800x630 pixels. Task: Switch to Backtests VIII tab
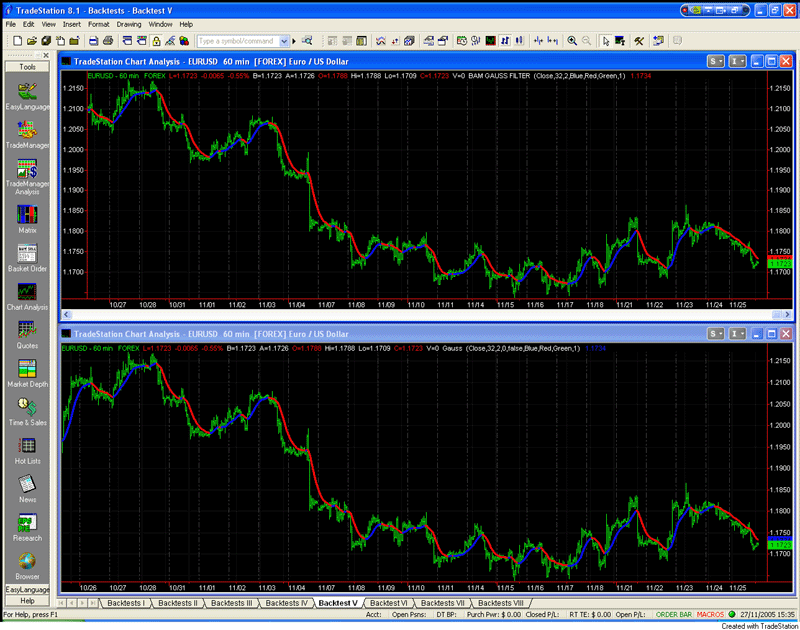coord(501,602)
